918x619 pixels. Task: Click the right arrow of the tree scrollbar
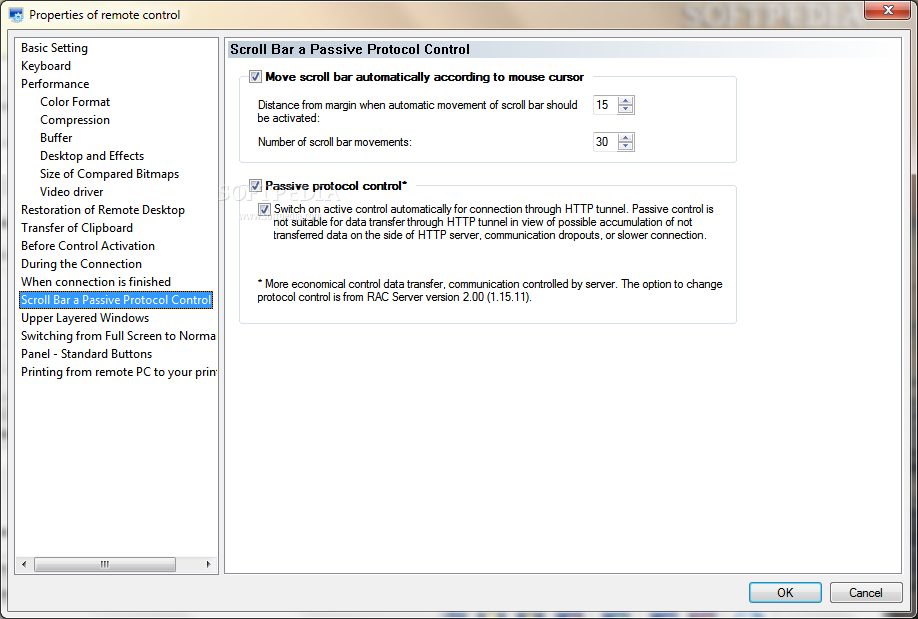pyautogui.click(x=208, y=565)
